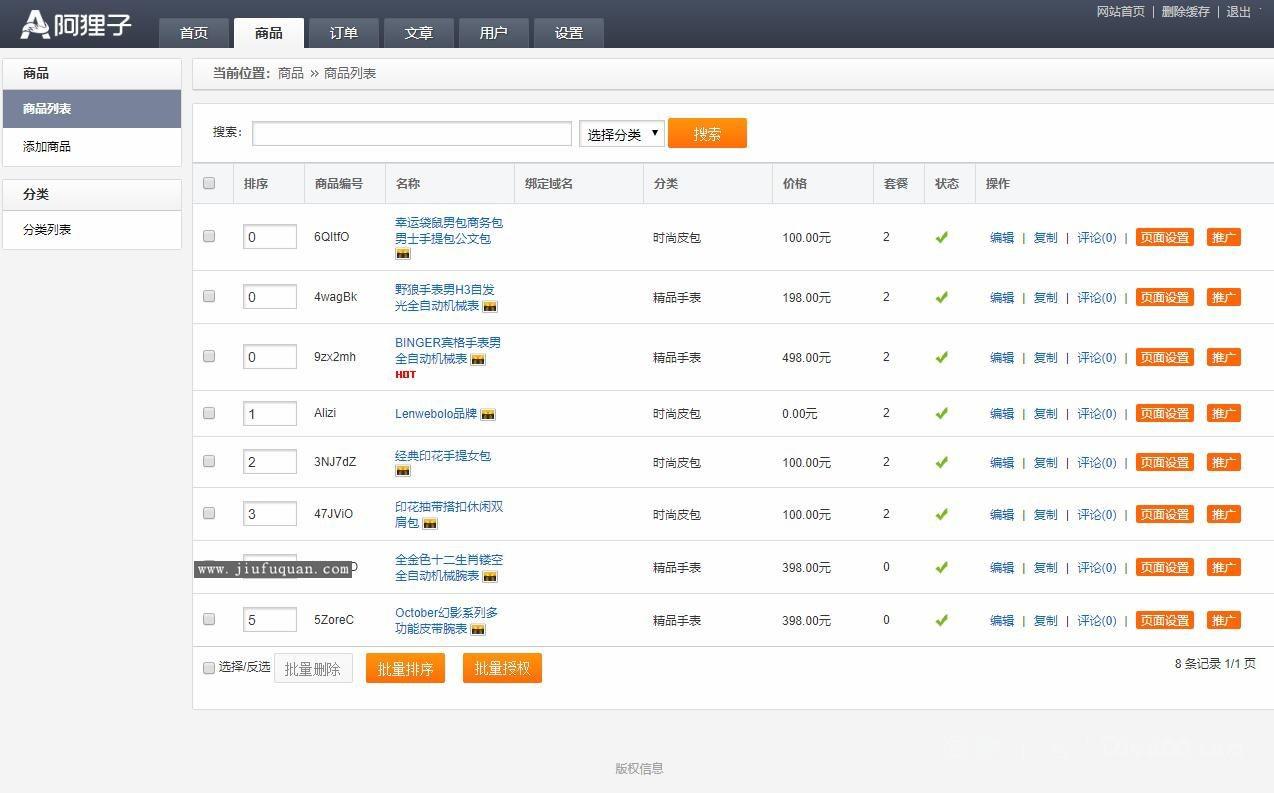The width and height of the screenshot is (1274, 793).
Task: Click the search text input field
Action: click(x=412, y=134)
